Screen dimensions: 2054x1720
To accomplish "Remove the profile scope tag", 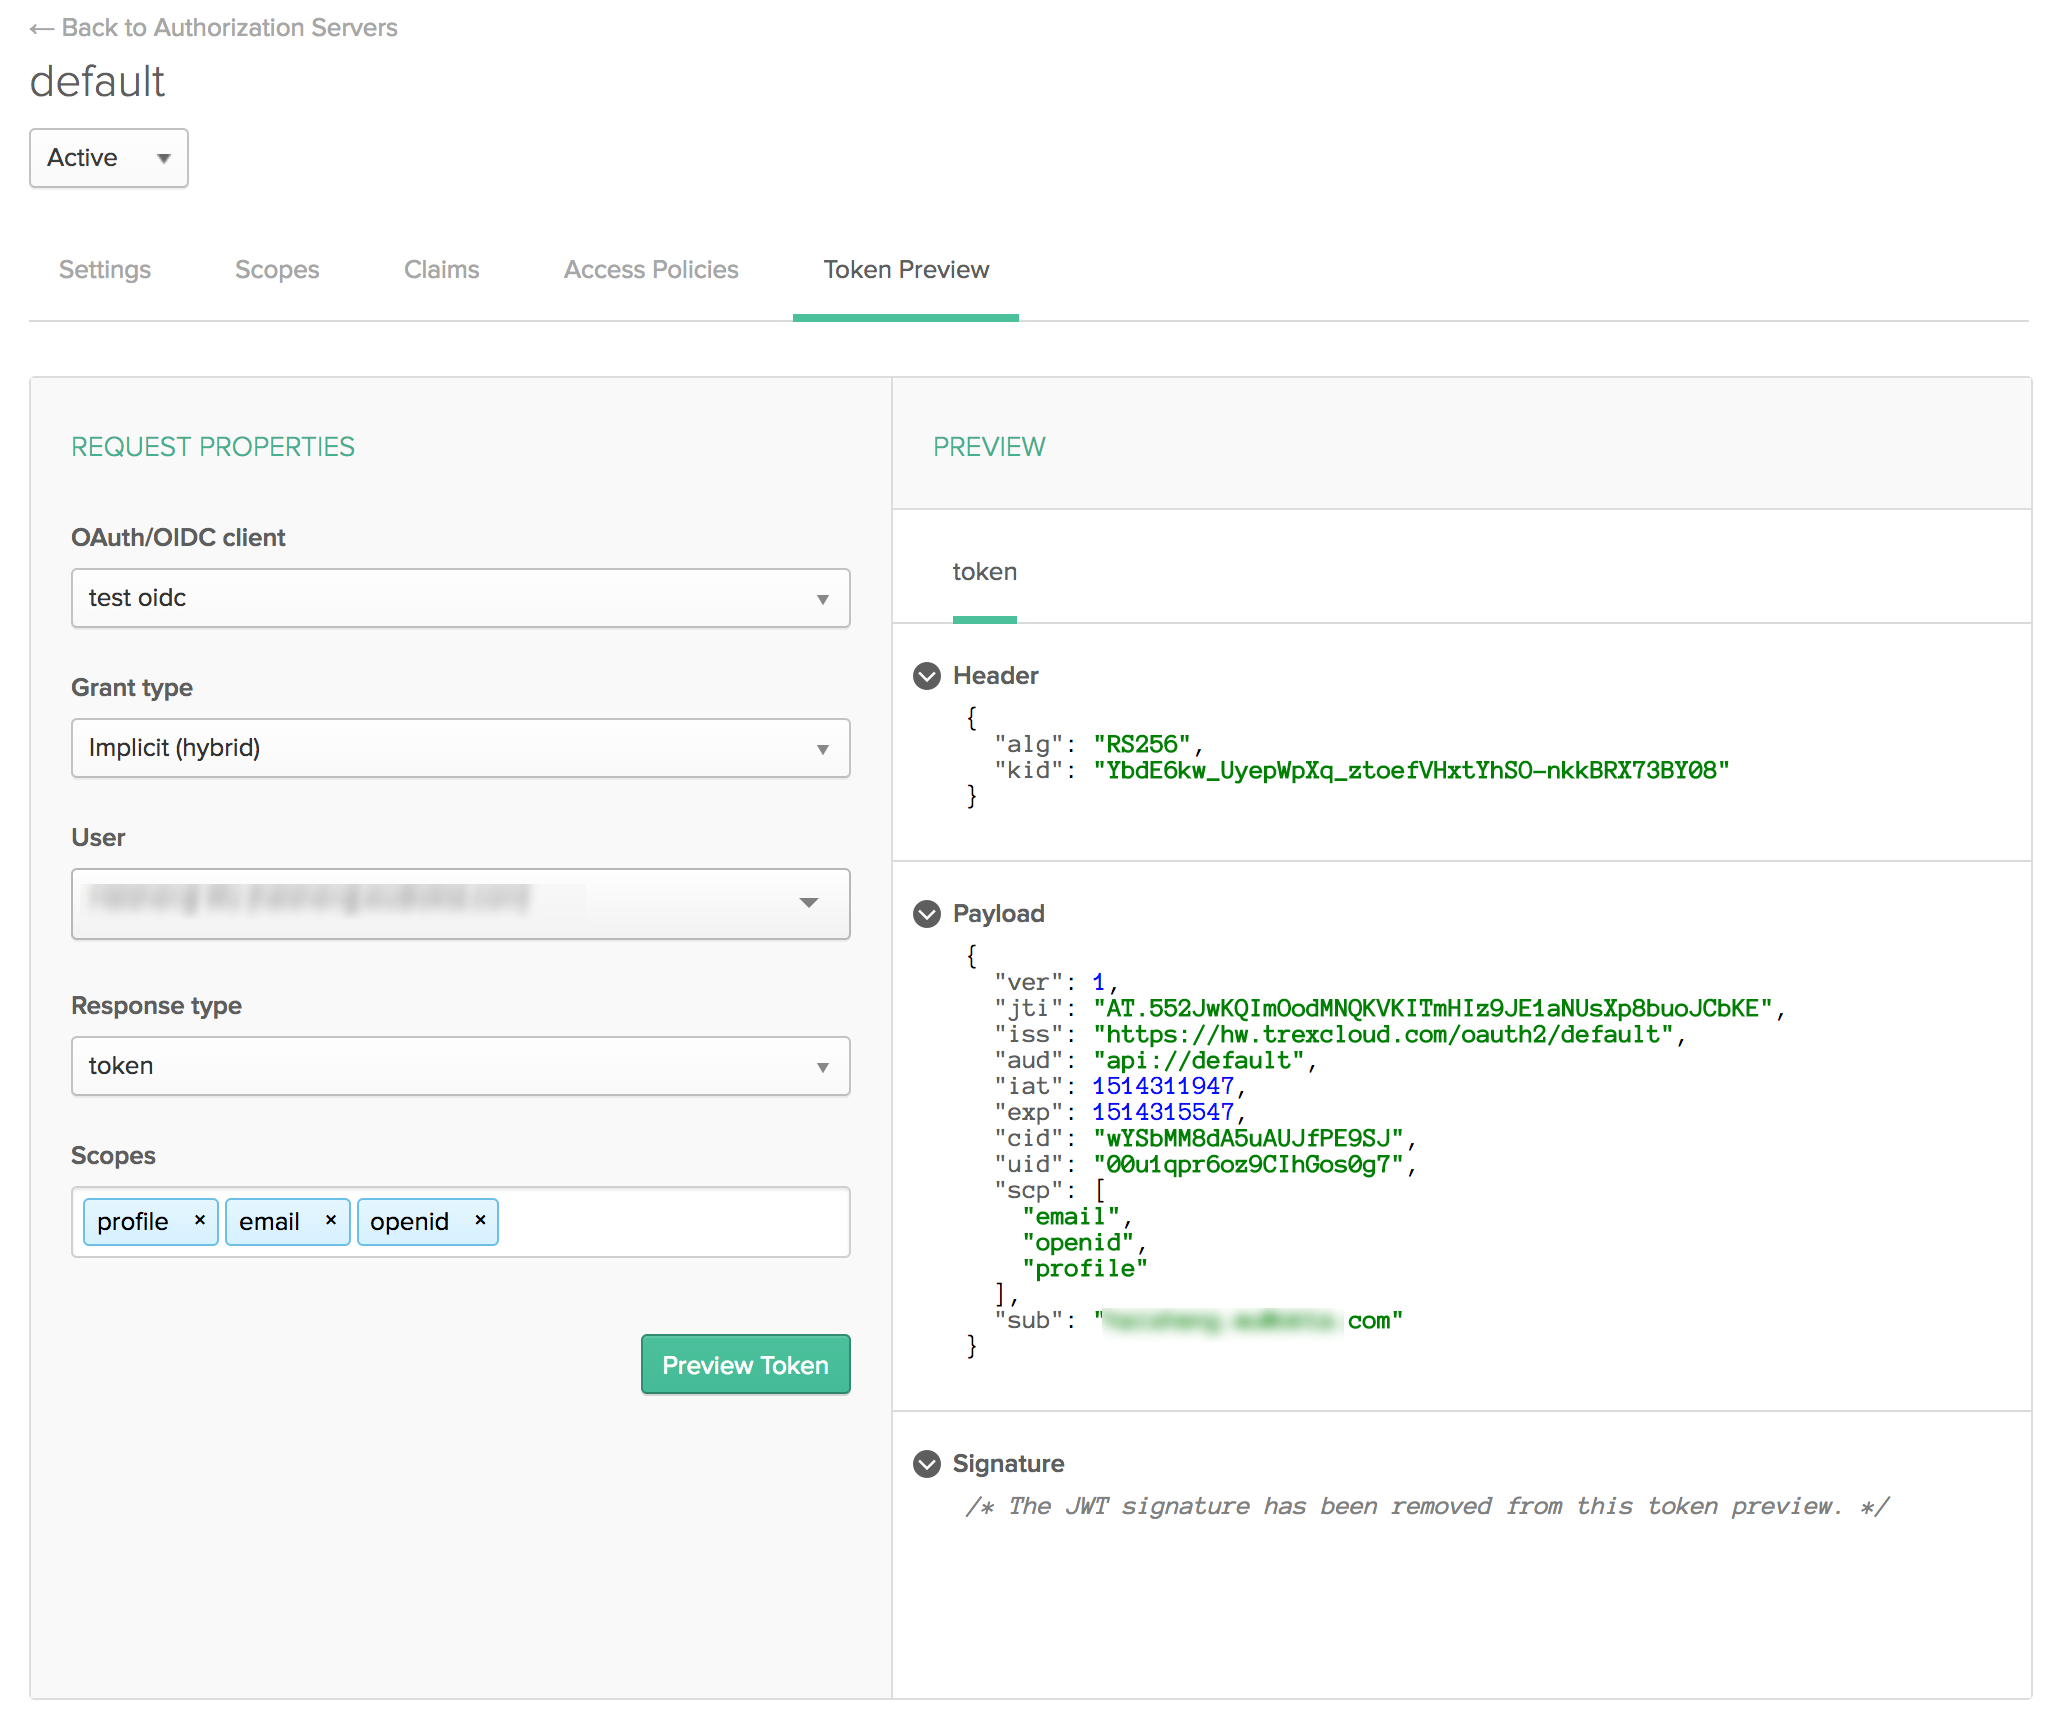I will [x=200, y=1220].
